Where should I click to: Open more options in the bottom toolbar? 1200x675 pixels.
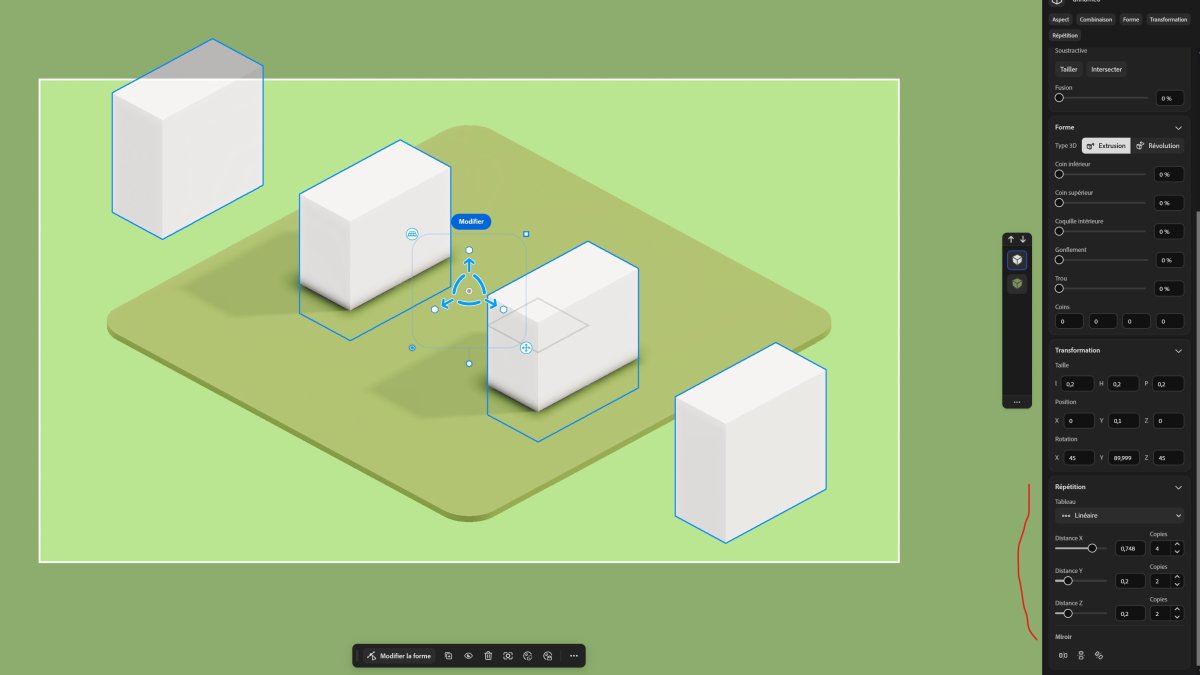tap(574, 656)
